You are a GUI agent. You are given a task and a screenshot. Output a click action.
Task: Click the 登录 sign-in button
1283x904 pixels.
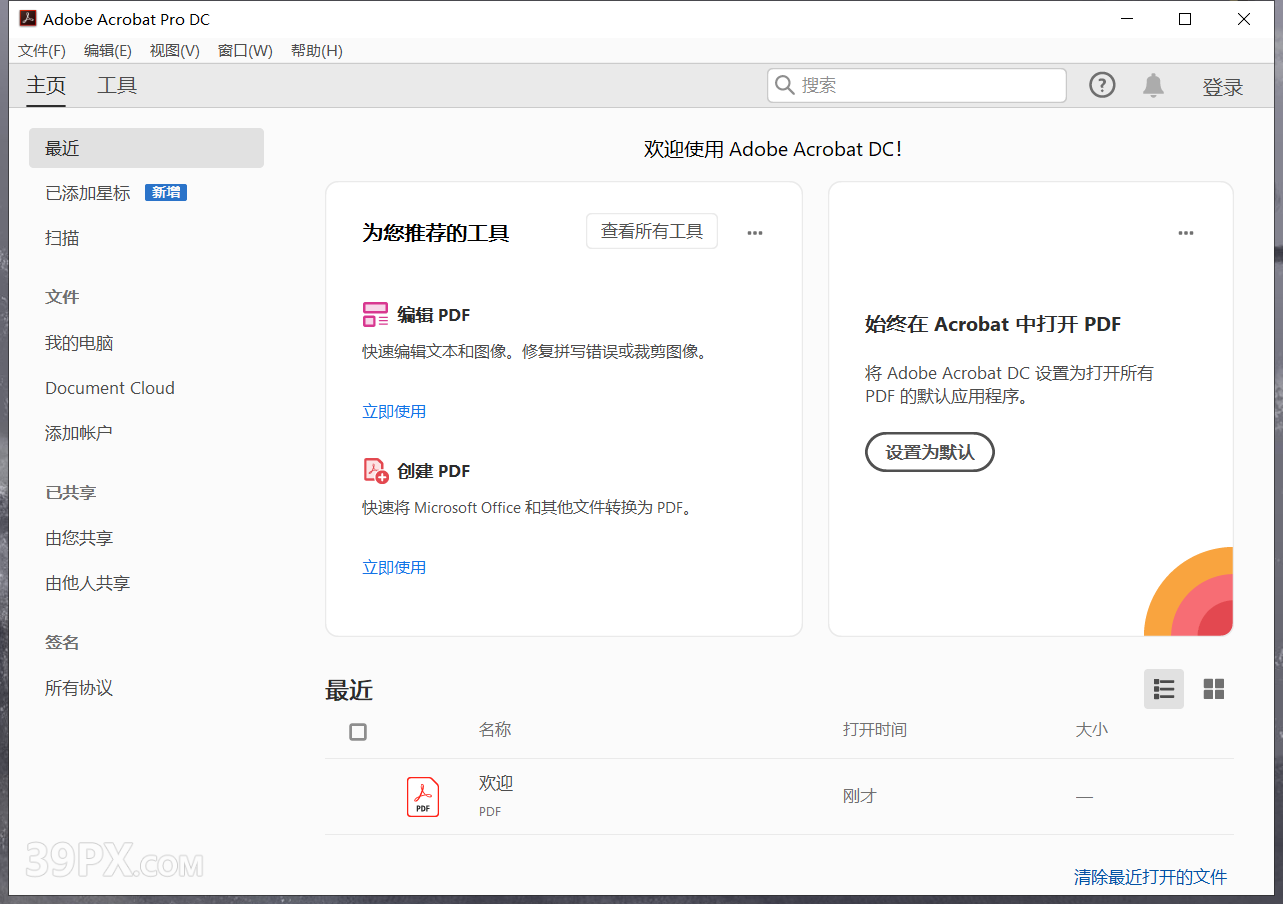click(1223, 87)
